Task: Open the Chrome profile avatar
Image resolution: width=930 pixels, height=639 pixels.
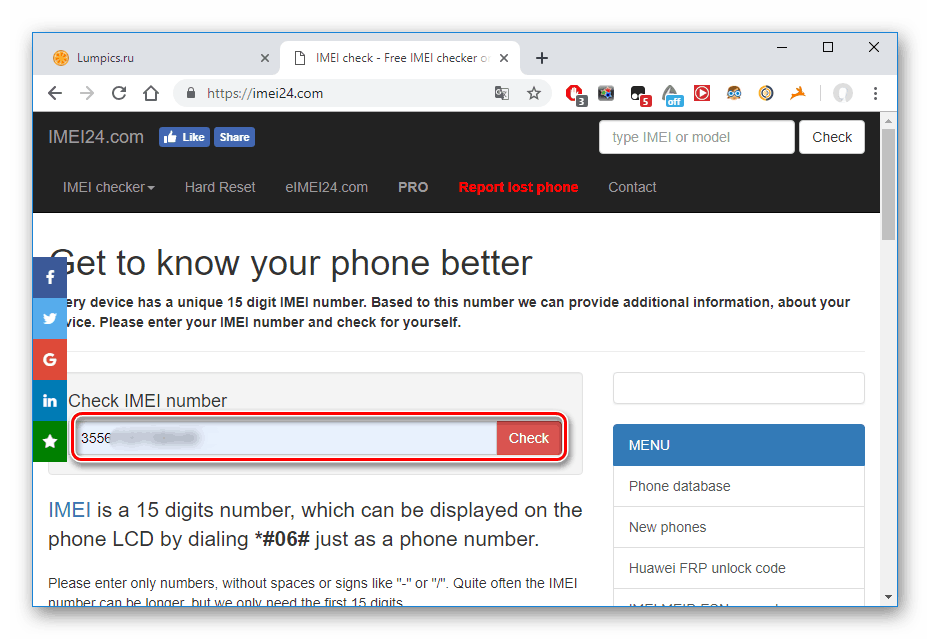Action: pos(842,93)
